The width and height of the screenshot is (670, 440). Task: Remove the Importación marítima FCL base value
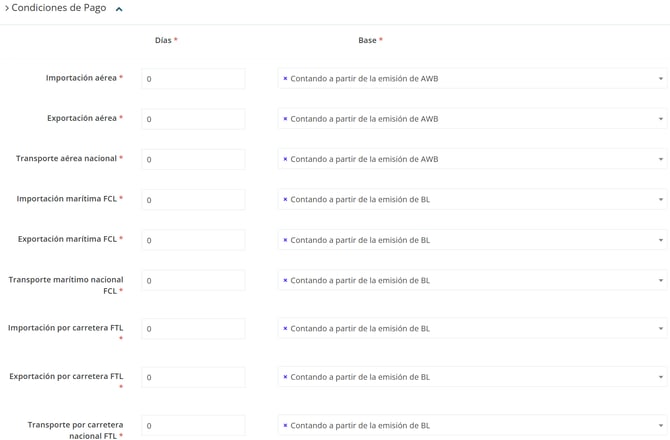(x=285, y=200)
